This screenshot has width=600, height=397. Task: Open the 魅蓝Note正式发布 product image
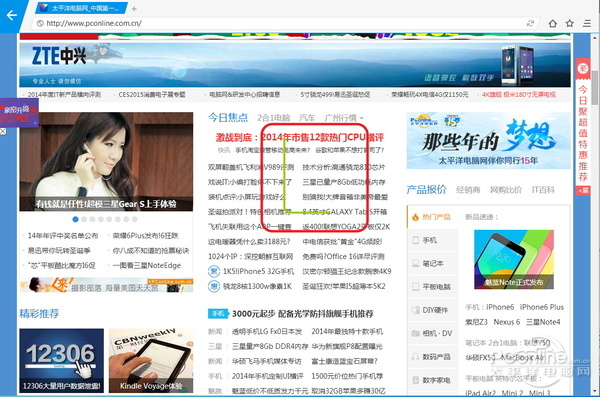[514, 259]
